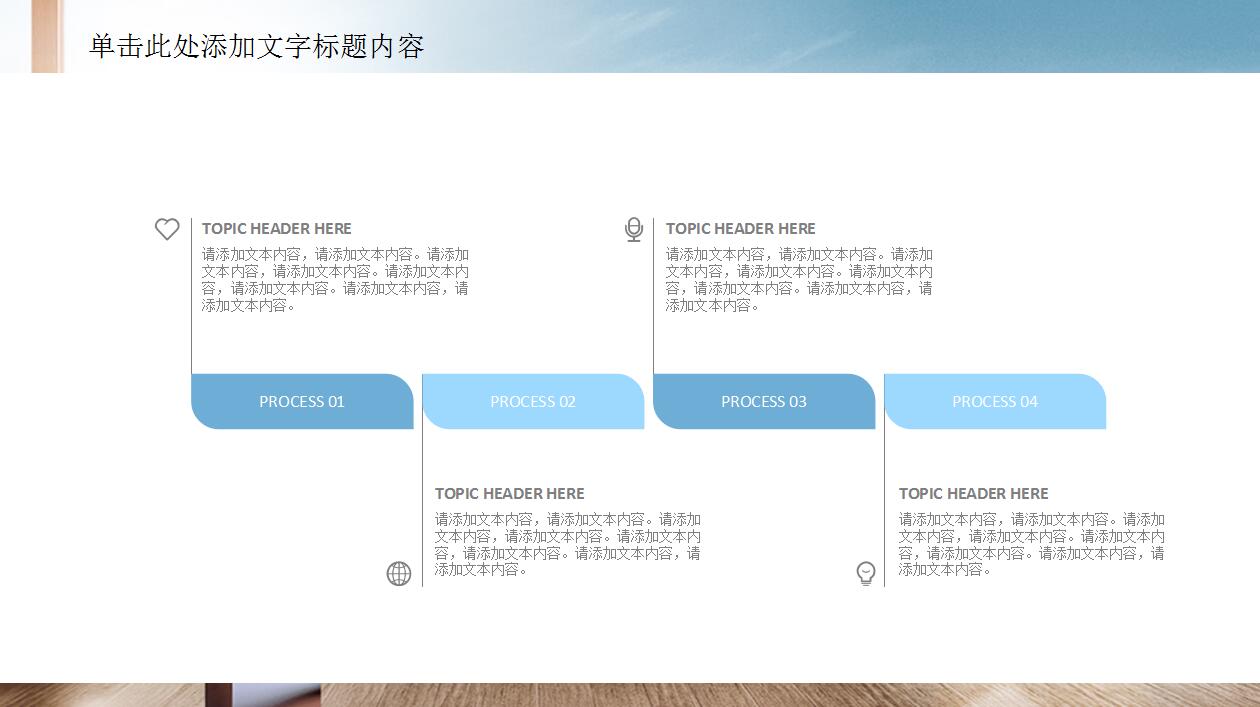Viewport: 1260px width, 707px height.
Task: Click TOPIC HEADER HERE below PROCESS 04
Action: tap(974, 494)
